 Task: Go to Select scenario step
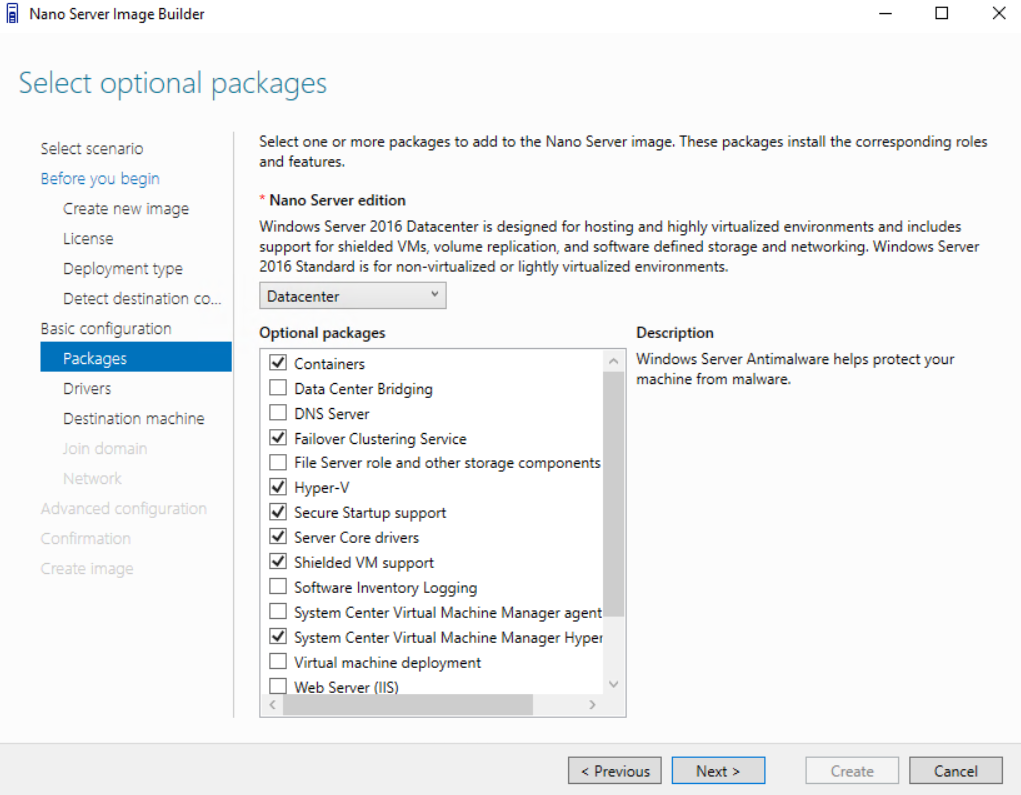pyautogui.click(x=92, y=148)
